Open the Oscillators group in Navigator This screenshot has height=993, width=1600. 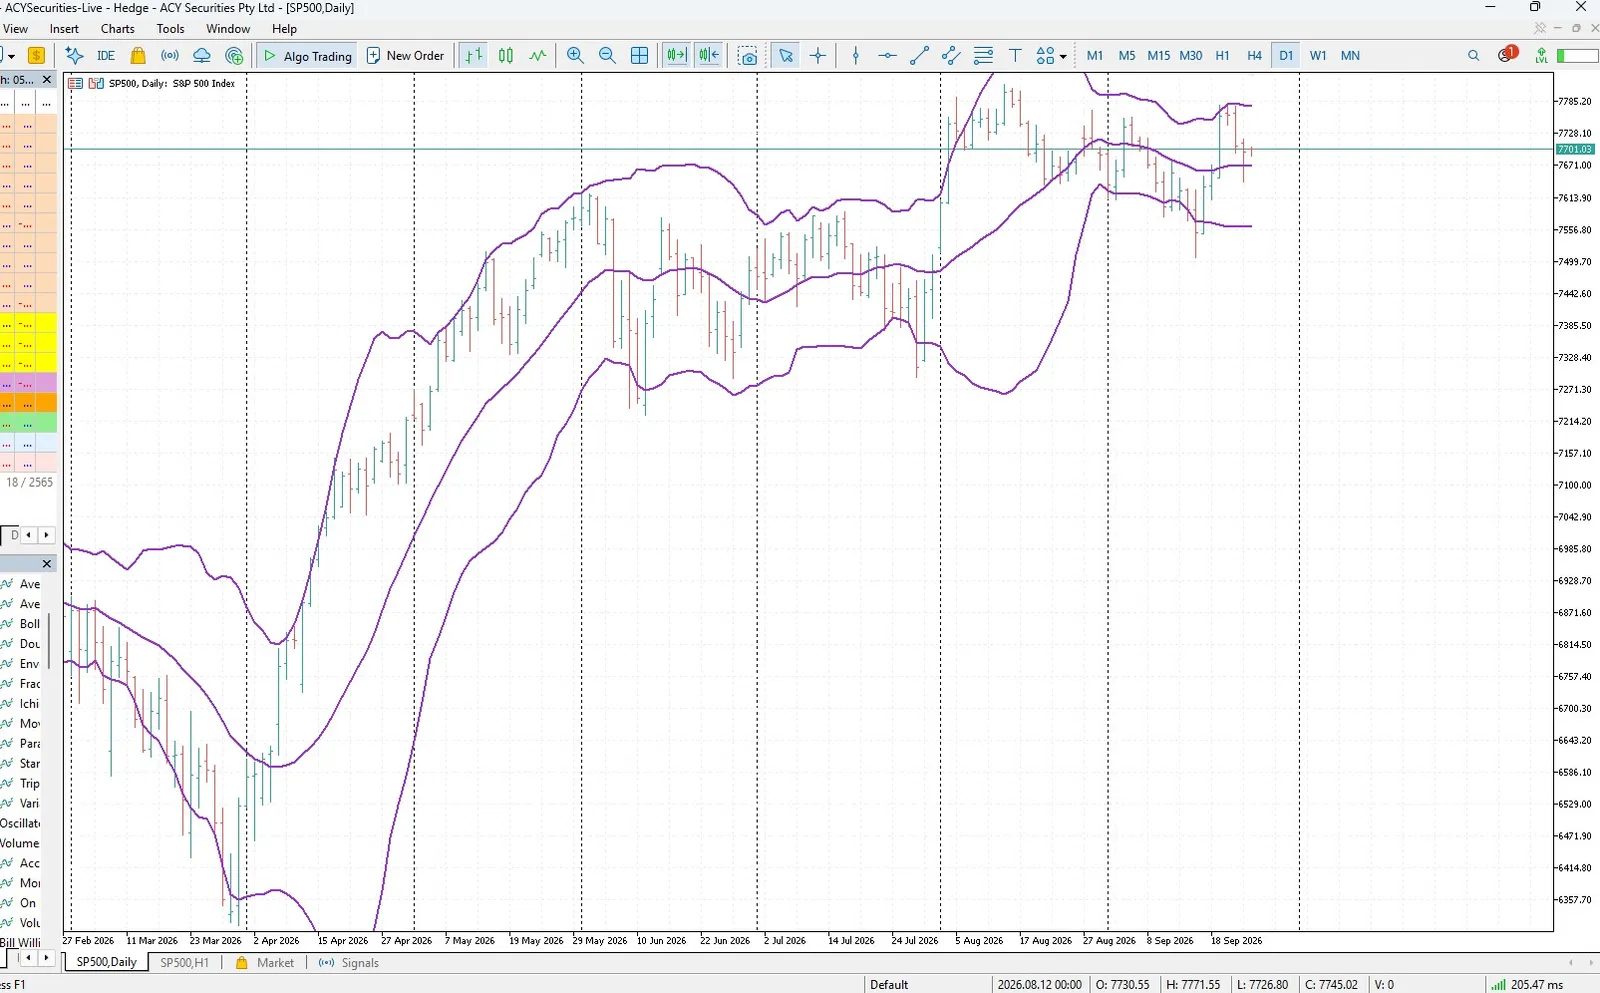[20, 824]
